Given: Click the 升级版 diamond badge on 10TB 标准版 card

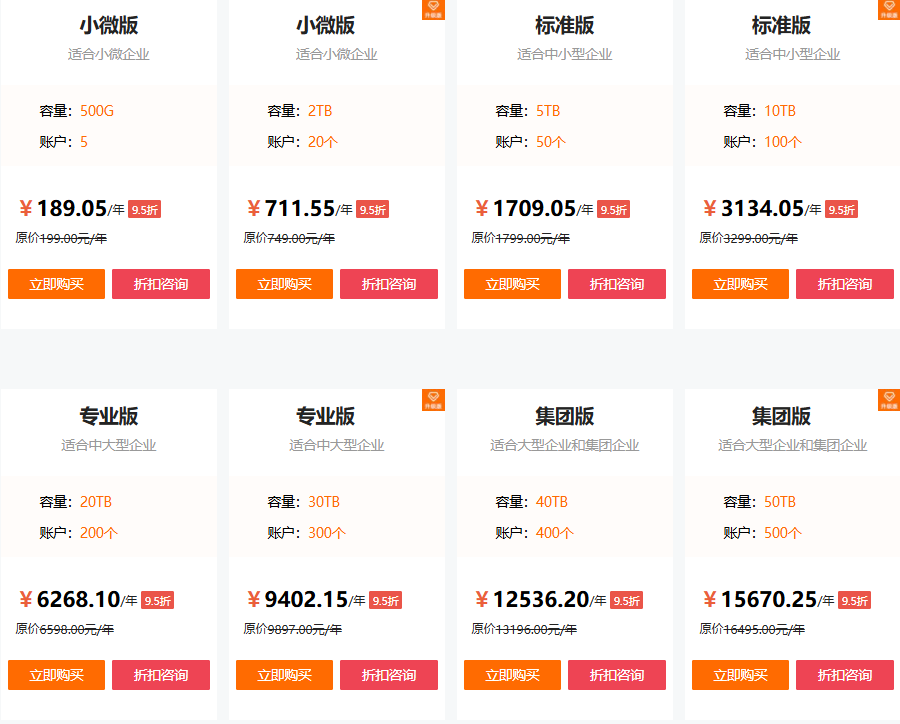Looking at the screenshot, I should [x=888, y=10].
